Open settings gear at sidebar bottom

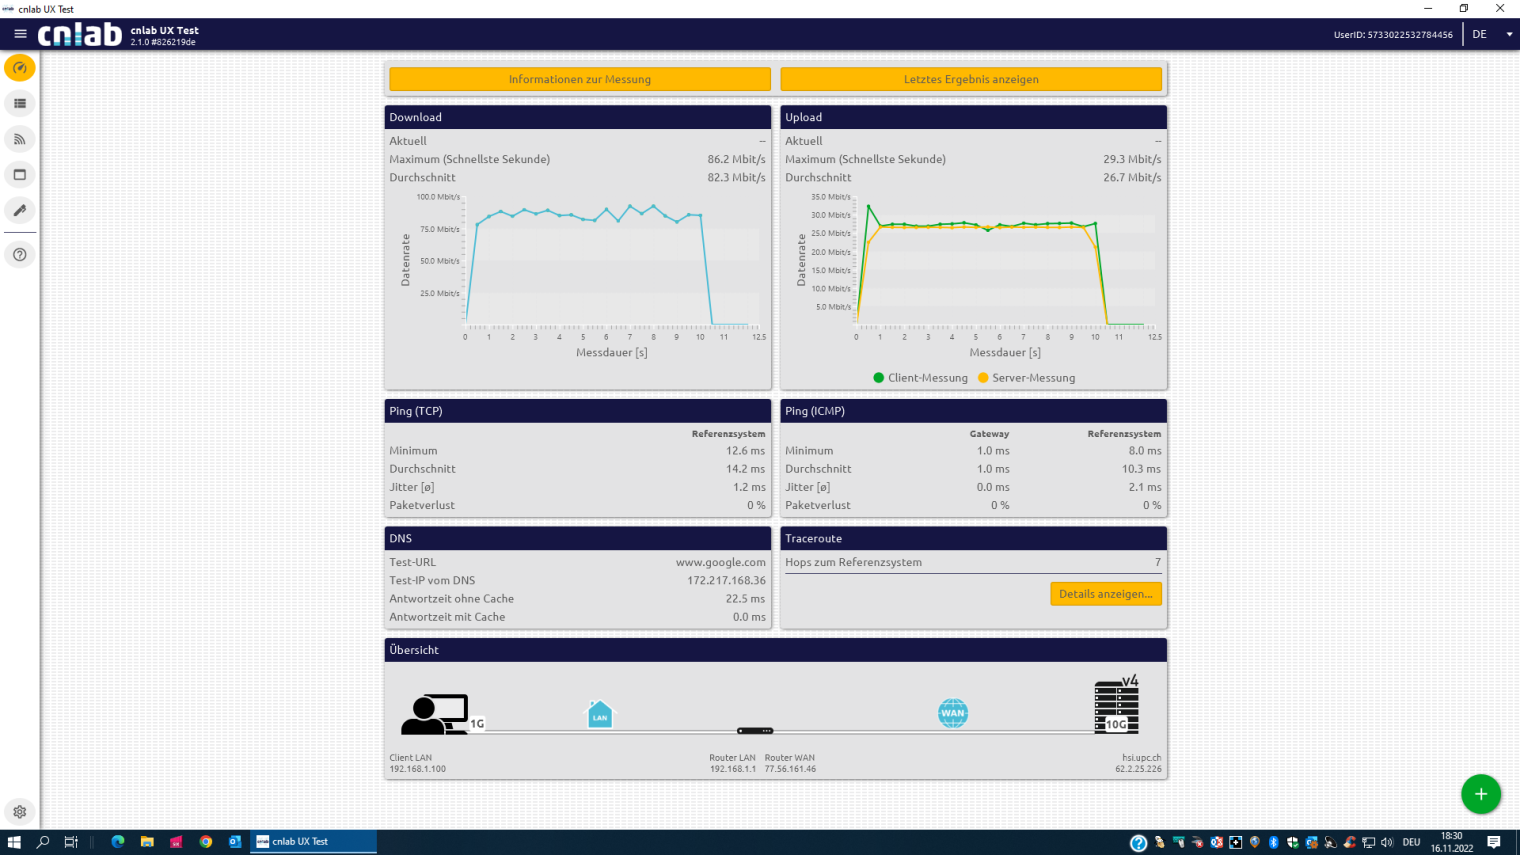click(x=20, y=812)
